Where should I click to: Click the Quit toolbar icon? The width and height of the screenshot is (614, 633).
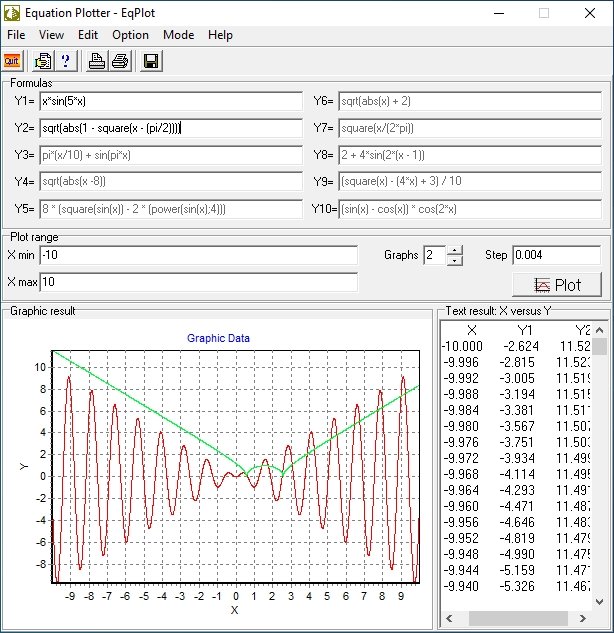point(12,61)
